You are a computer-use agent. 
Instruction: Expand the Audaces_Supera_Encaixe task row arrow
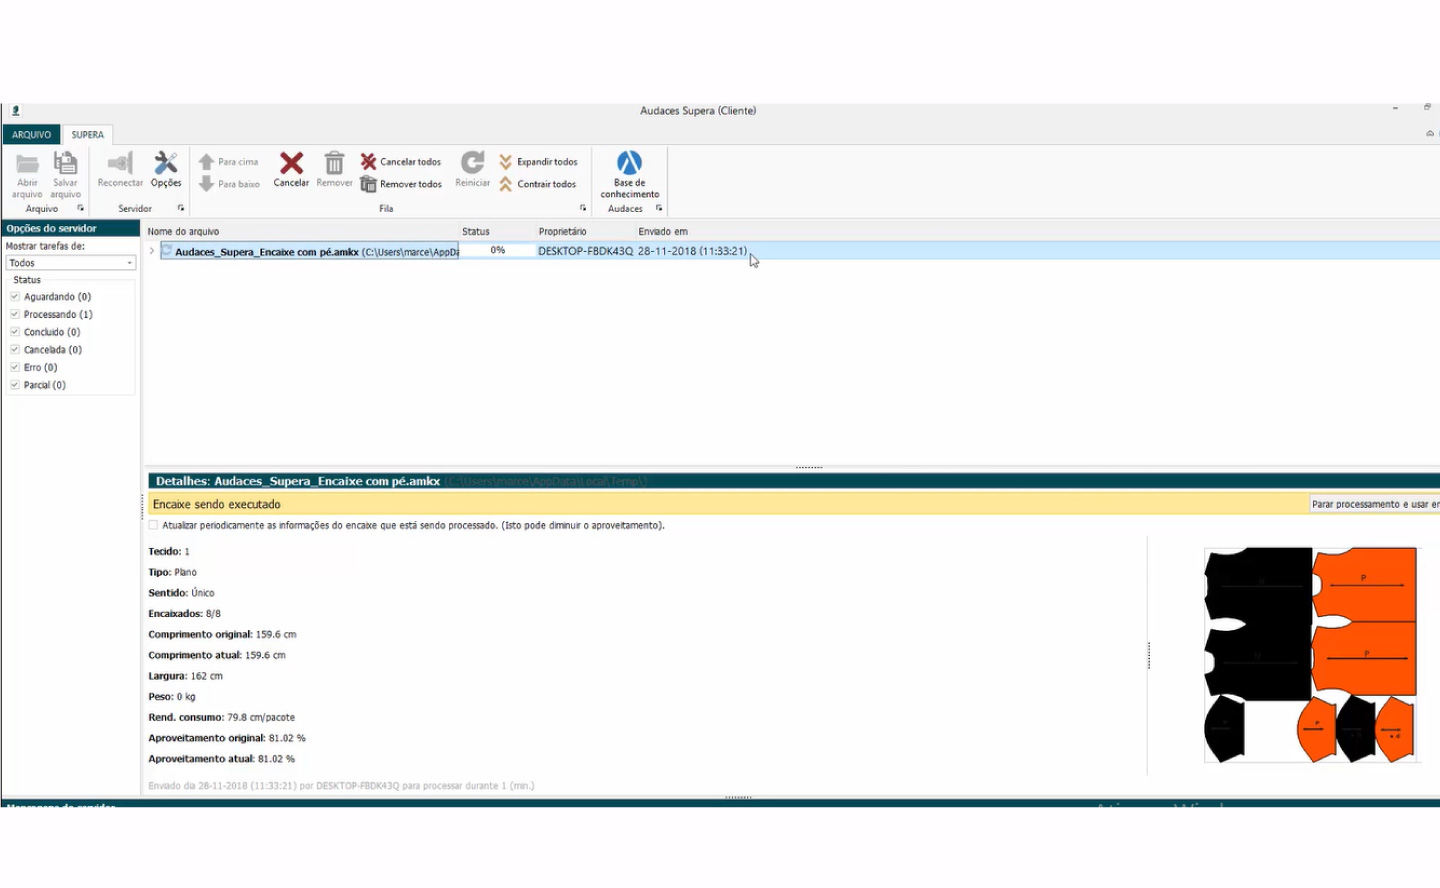[x=152, y=251]
